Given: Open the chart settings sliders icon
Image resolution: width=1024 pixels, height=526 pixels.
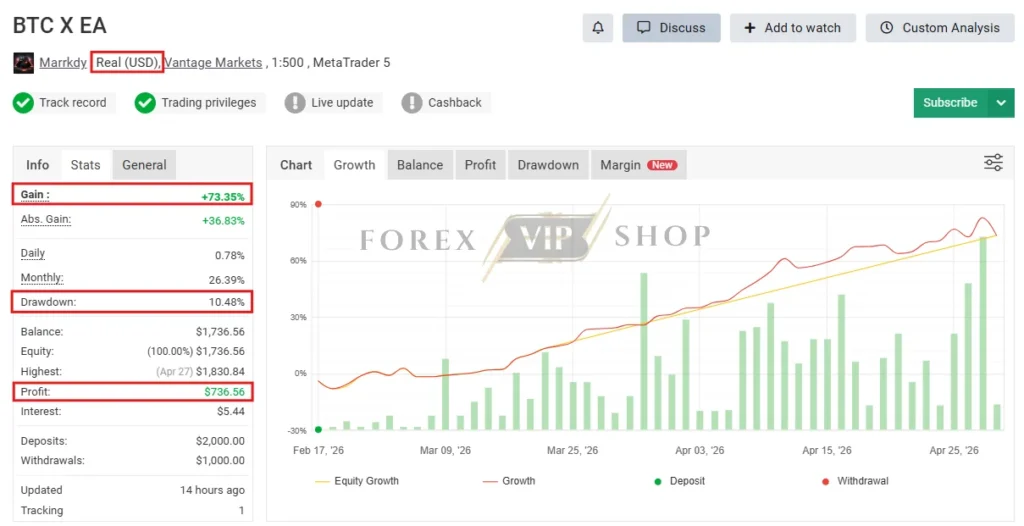Looking at the screenshot, I should point(993,163).
